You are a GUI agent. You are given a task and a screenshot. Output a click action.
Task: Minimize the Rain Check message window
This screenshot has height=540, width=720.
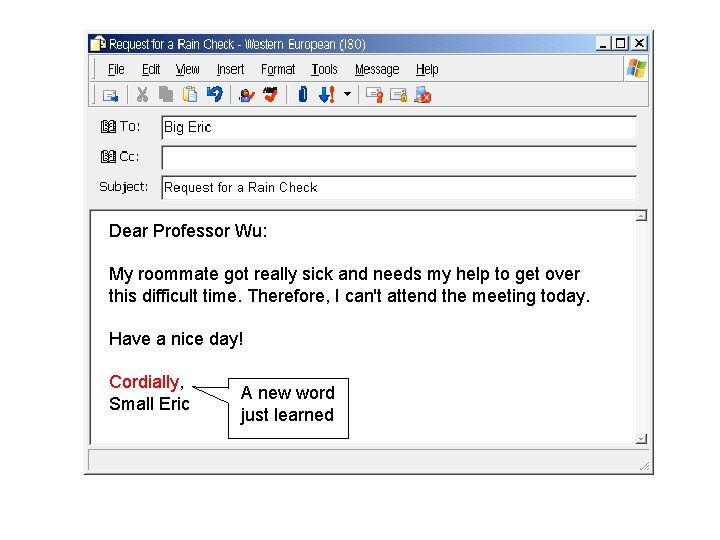click(x=603, y=44)
